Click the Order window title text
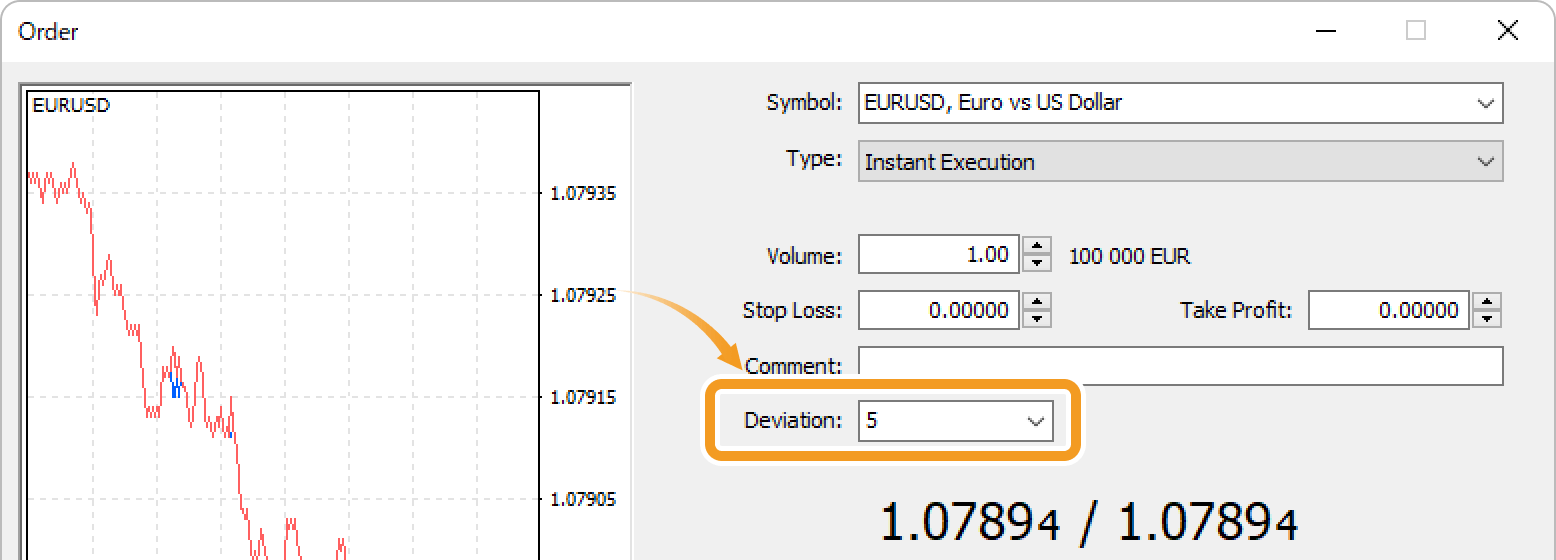 (x=49, y=32)
